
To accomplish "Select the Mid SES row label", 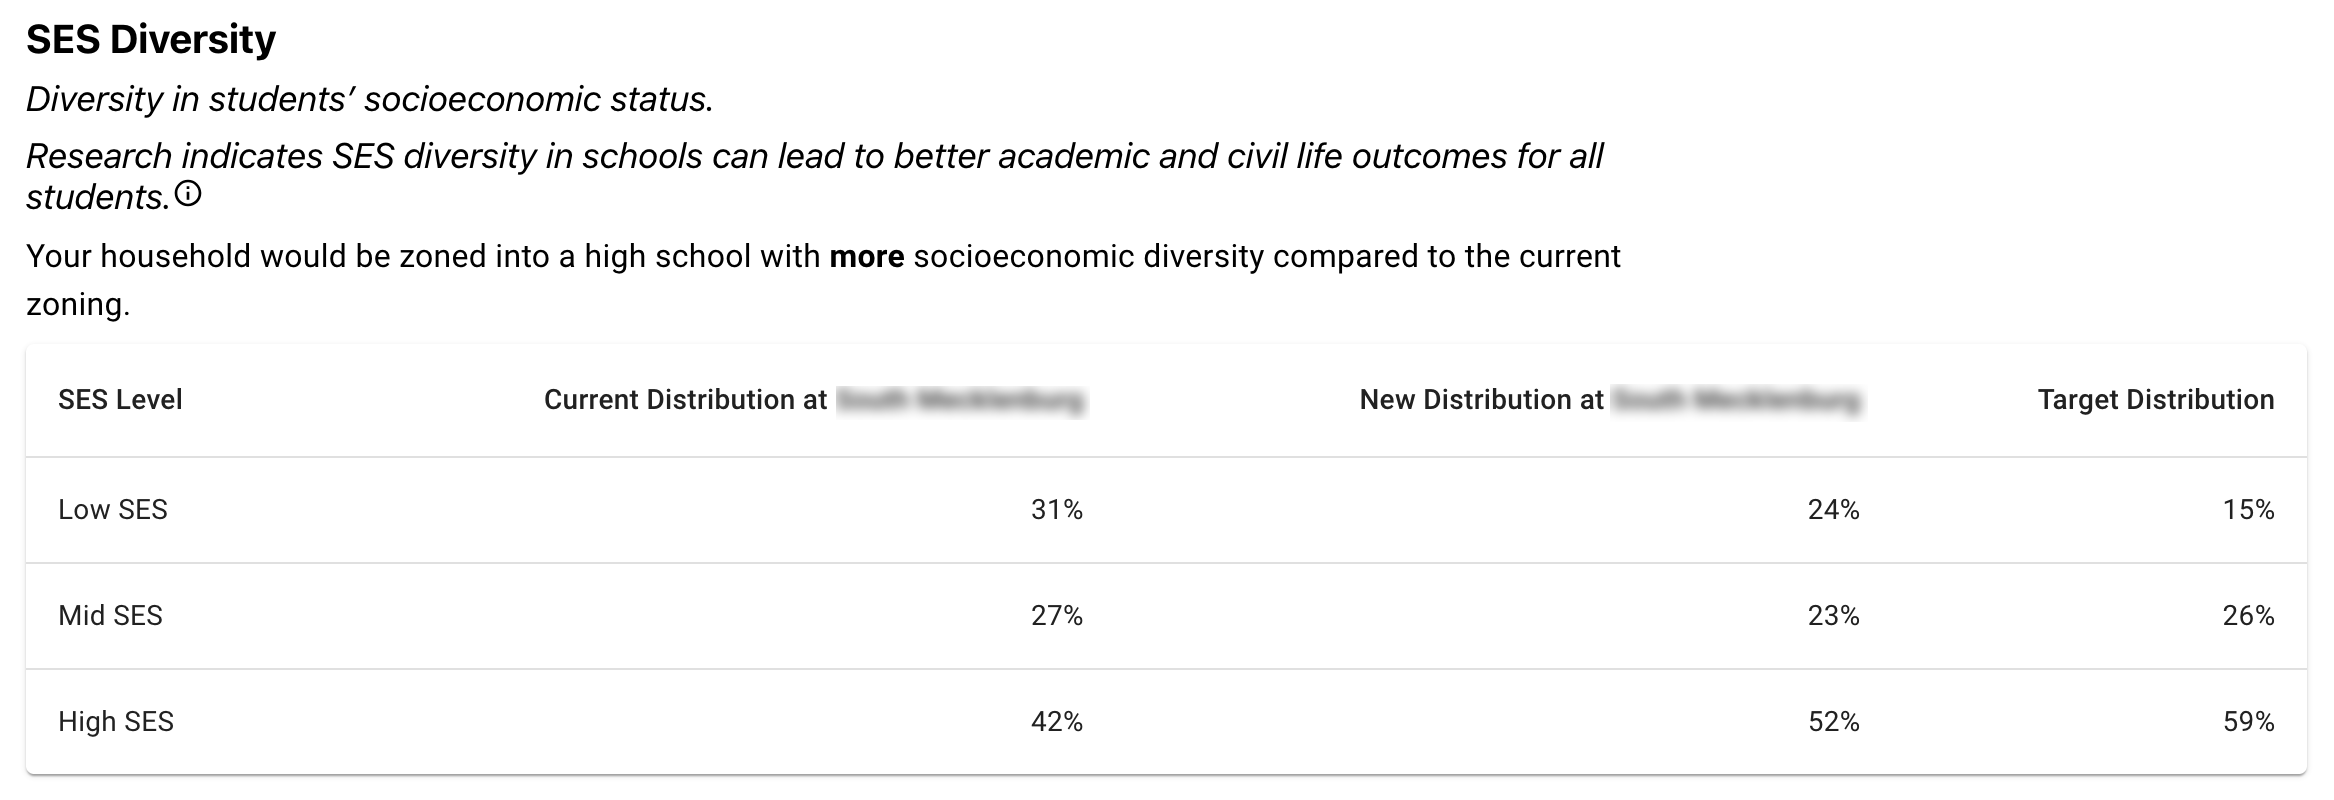I will [x=110, y=616].
